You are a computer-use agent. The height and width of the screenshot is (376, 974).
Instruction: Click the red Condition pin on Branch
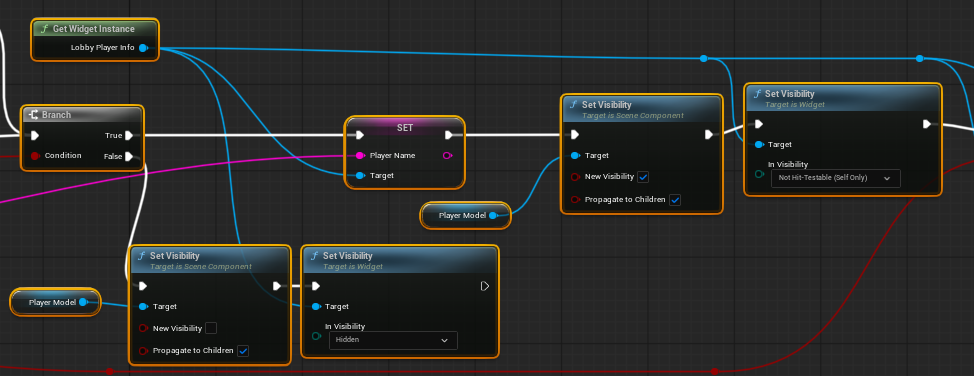click(35, 155)
